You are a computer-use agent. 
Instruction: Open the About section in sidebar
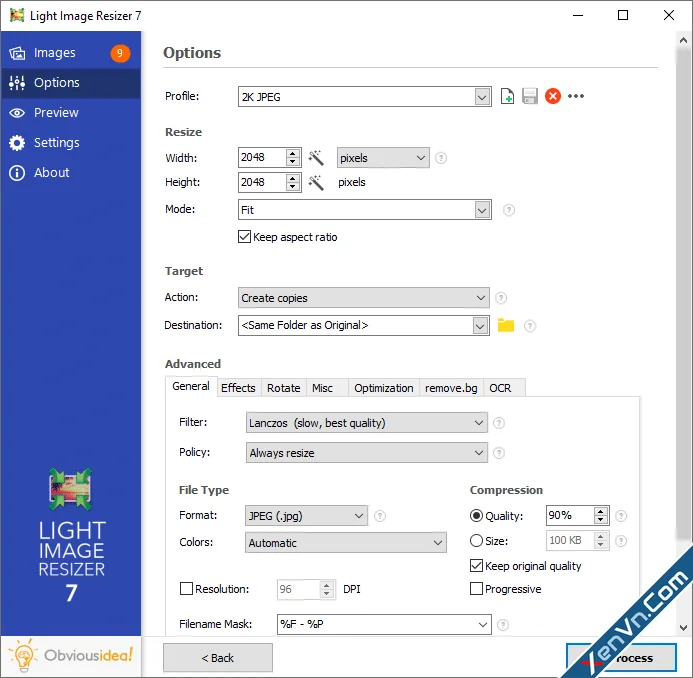[71, 173]
